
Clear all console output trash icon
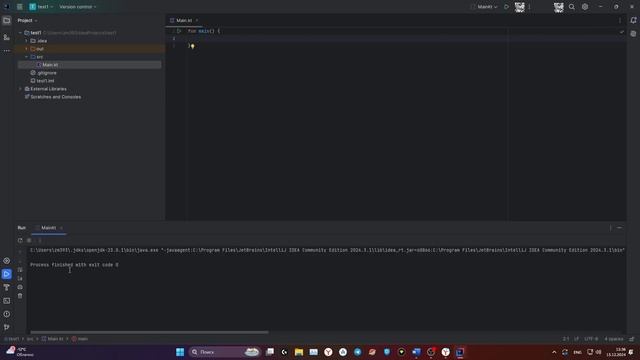click(x=20, y=296)
